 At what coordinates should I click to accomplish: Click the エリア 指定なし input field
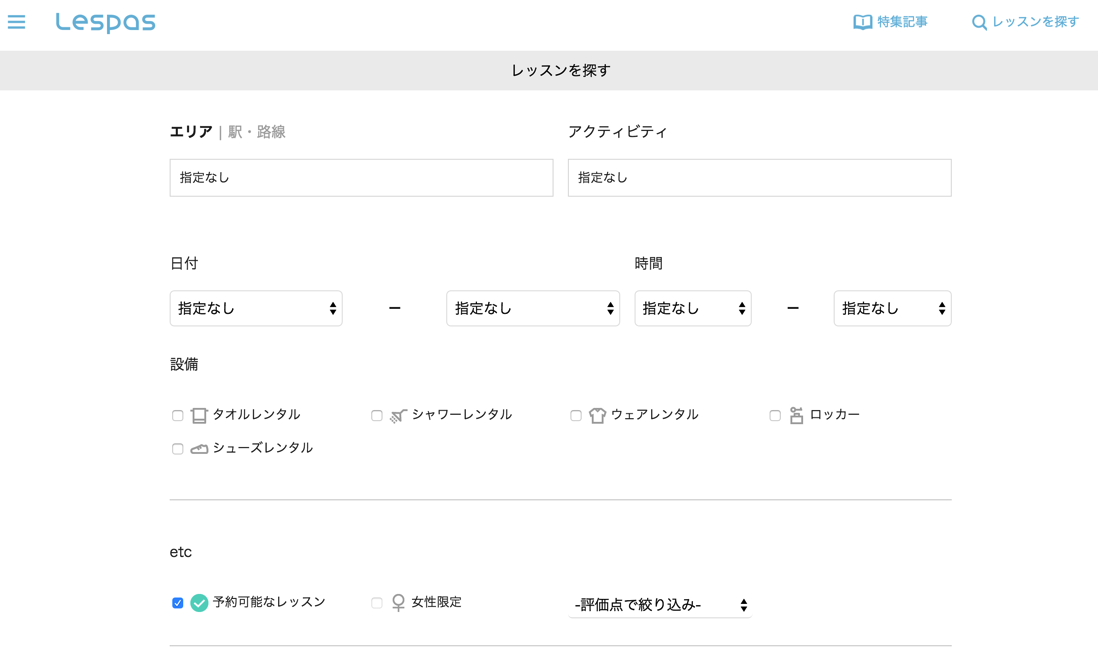(361, 178)
